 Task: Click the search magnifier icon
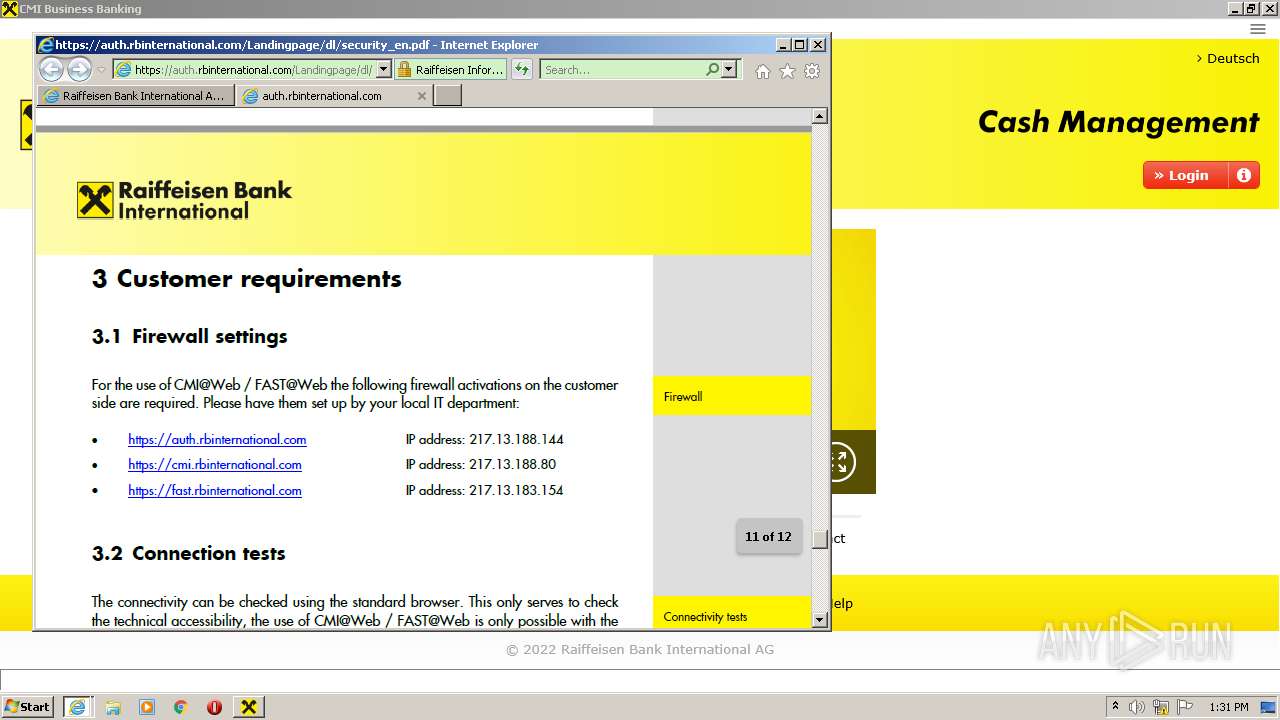pos(712,70)
